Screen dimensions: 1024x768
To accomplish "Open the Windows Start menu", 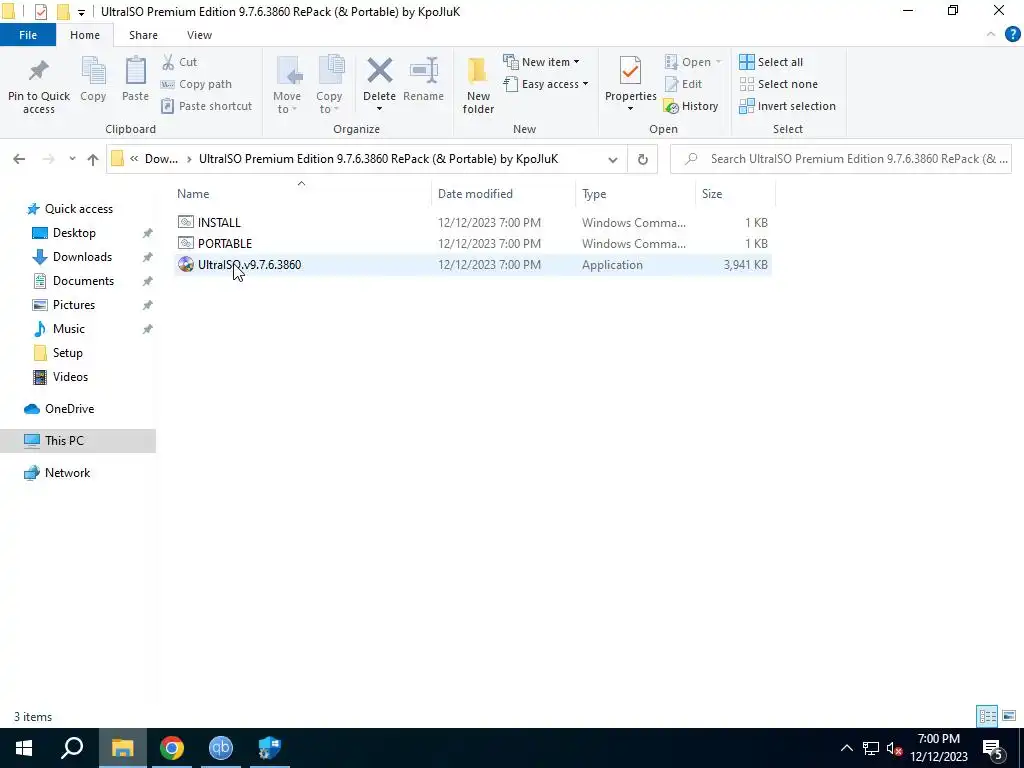I will tap(24, 748).
